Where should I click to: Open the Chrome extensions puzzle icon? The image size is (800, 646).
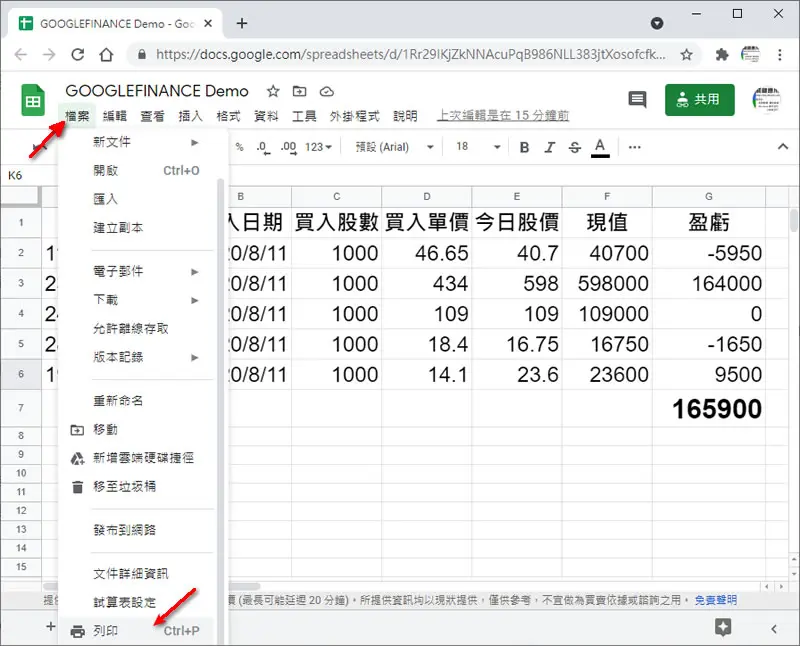tap(722, 55)
